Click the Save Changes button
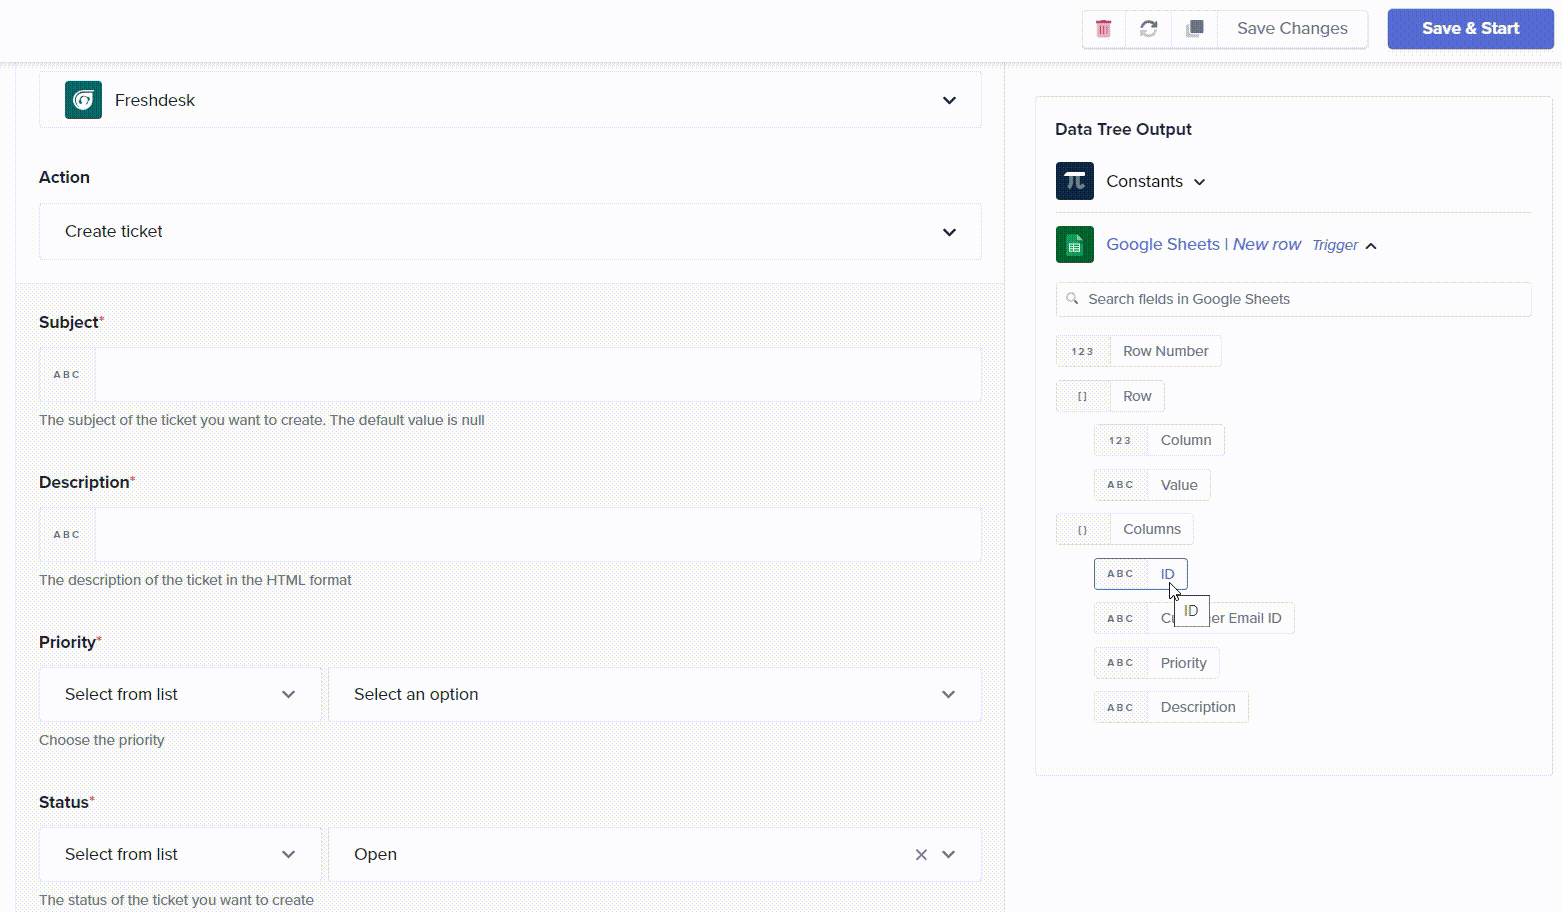The image size is (1562, 912). click(1292, 28)
